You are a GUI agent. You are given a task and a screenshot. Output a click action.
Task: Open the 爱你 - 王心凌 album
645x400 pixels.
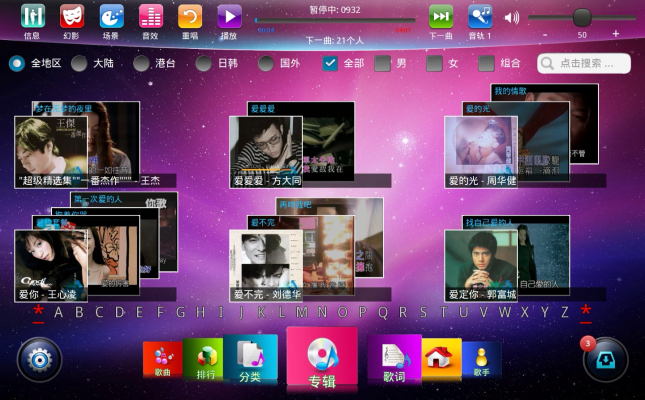click(x=51, y=266)
